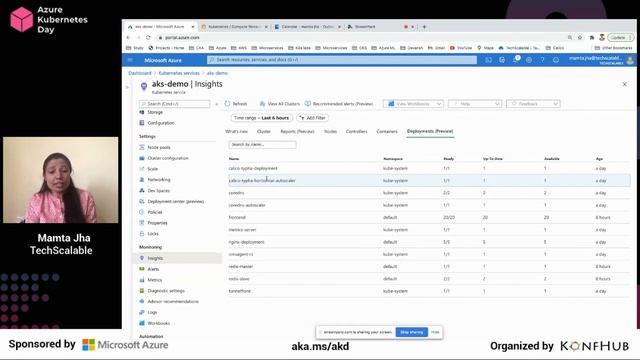The image size is (640, 360).
Task: Switch to the What's new tab
Action: tap(236, 132)
